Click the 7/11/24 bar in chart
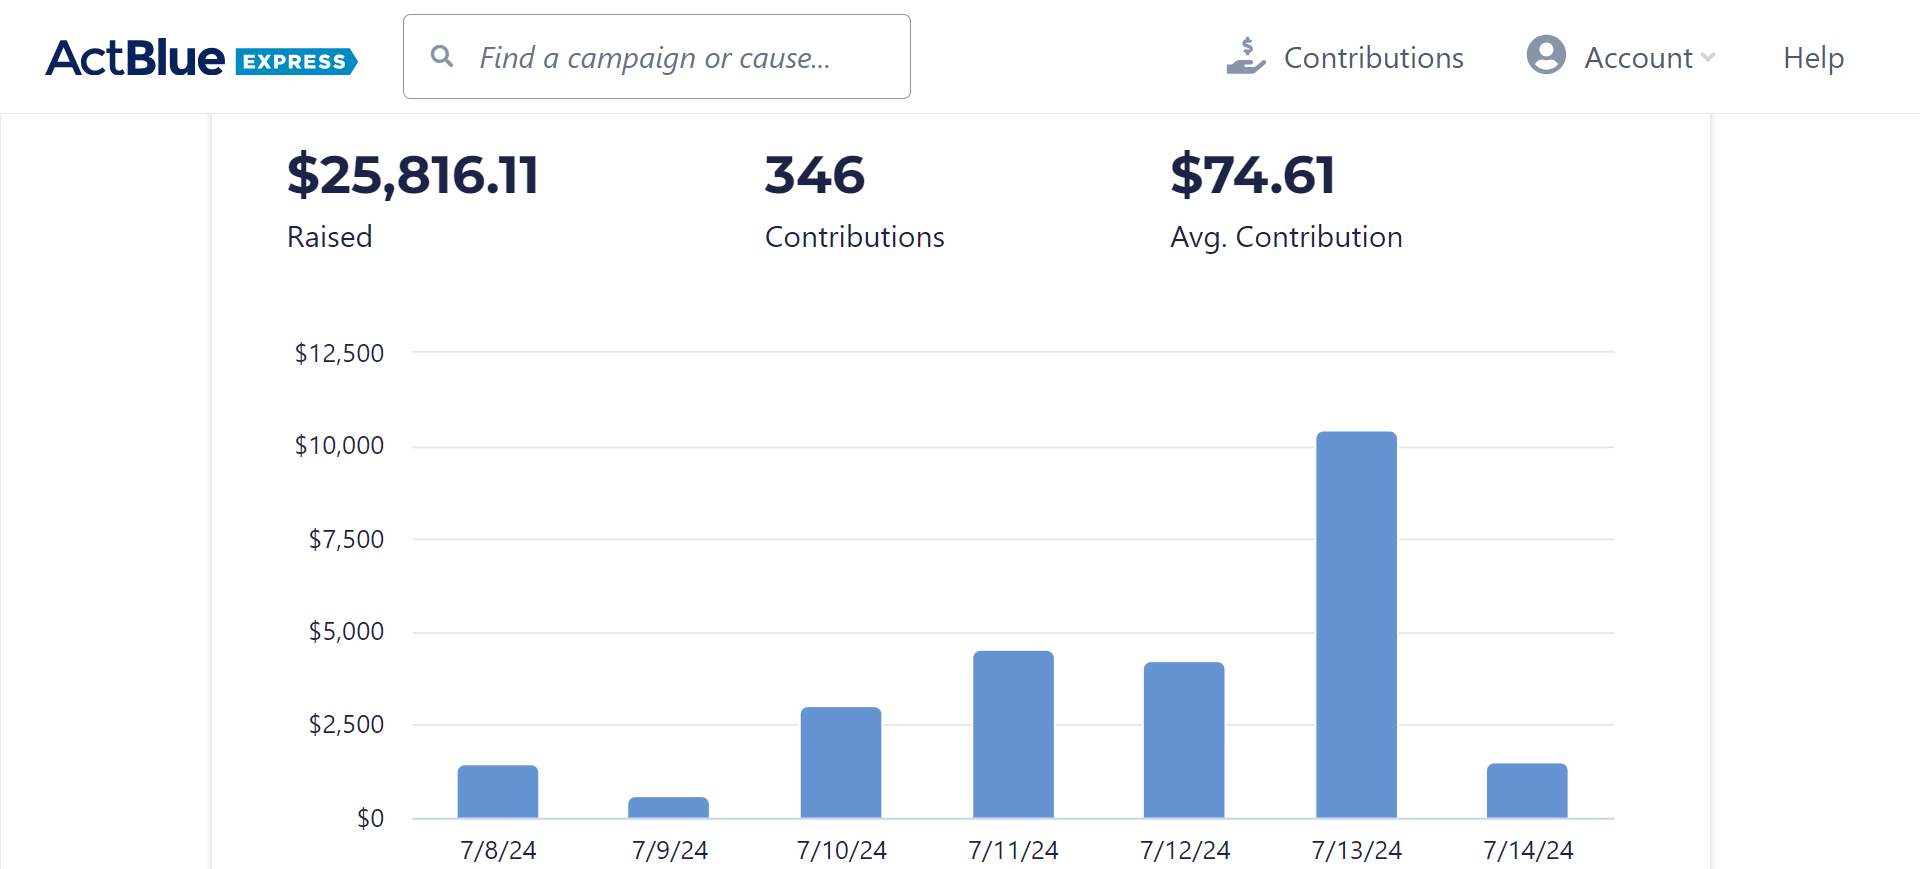 click(x=1013, y=734)
